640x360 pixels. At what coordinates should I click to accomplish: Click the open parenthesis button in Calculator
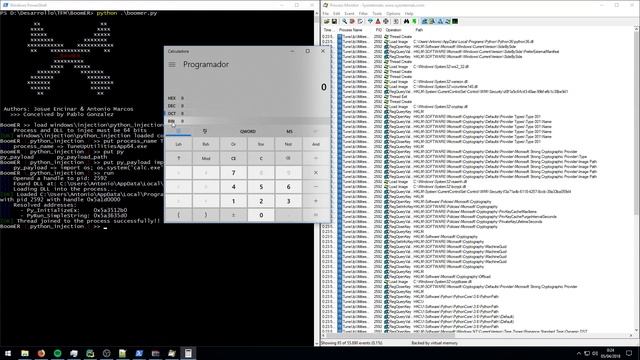(x=178, y=215)
